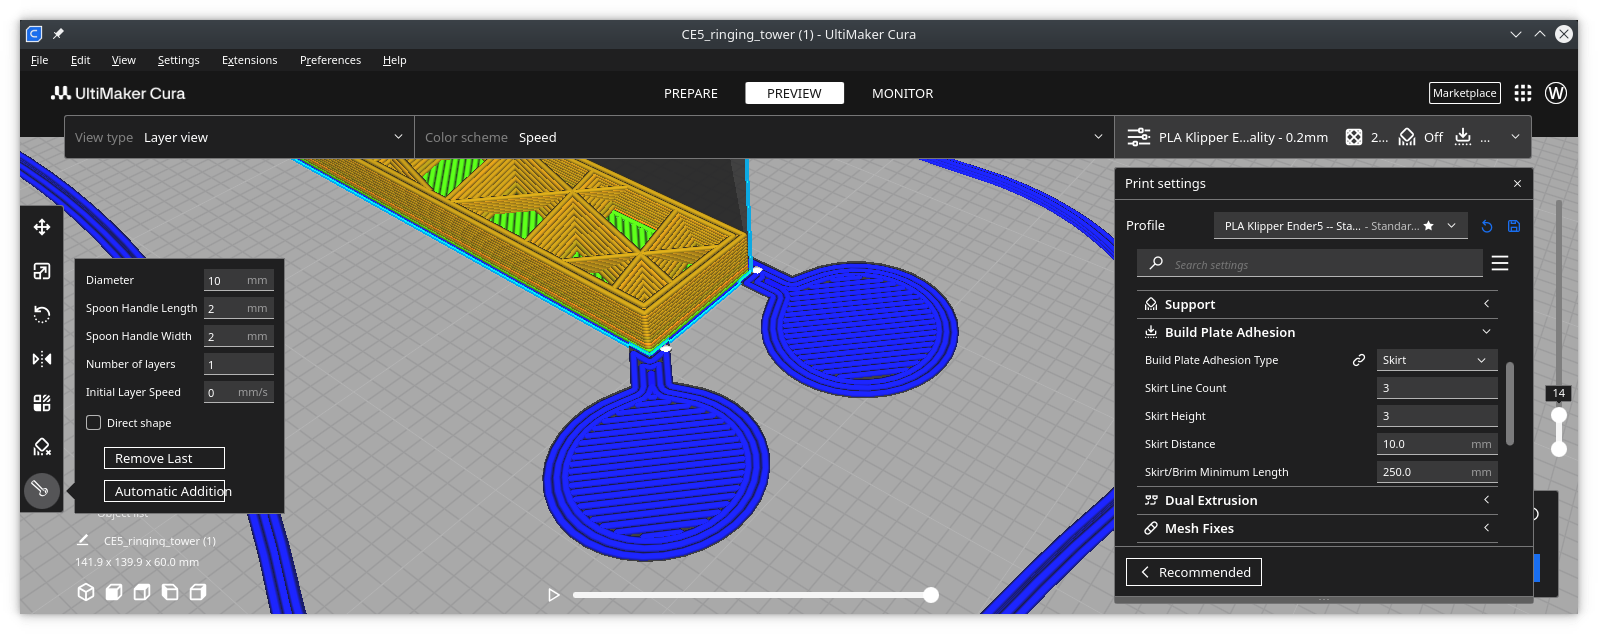This screenshot has height=634, width=1598.
Task: Enable the Direct shape checkbox
Action: pyautogui.click(x=94, y=423)
